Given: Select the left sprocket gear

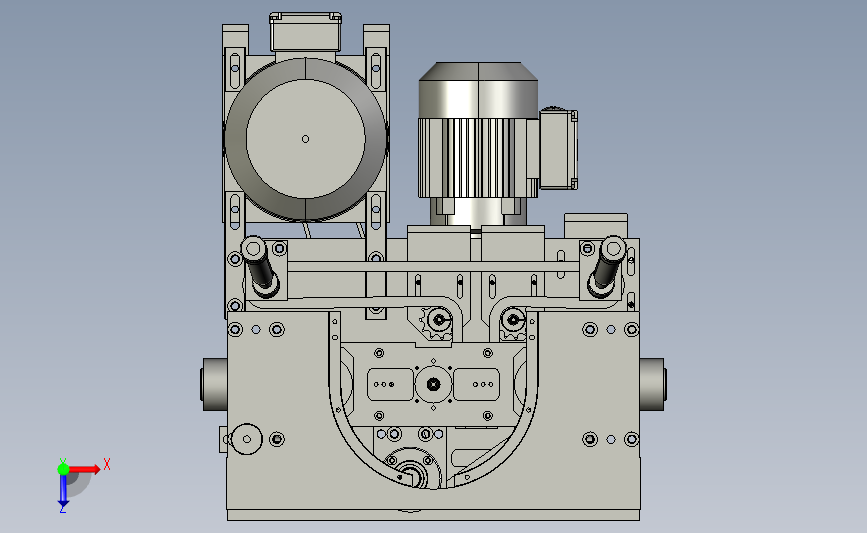Looking at the screenshot, I should pos(437,323).
